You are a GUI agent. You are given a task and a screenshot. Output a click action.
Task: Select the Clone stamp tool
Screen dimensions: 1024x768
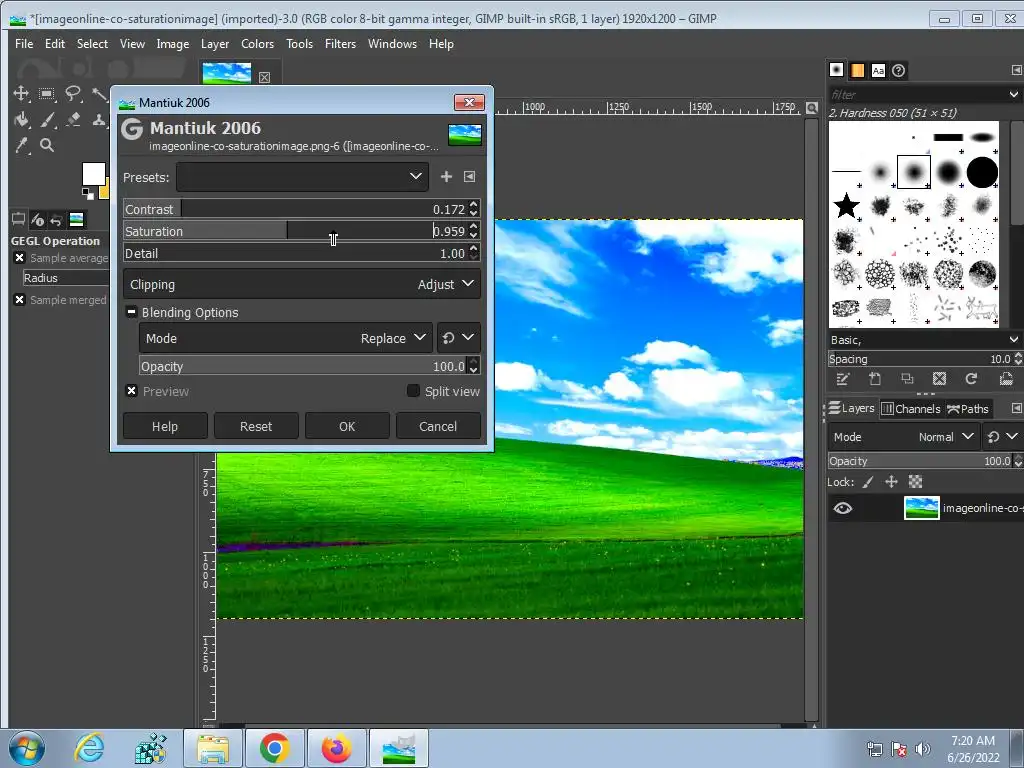[99, 120]
